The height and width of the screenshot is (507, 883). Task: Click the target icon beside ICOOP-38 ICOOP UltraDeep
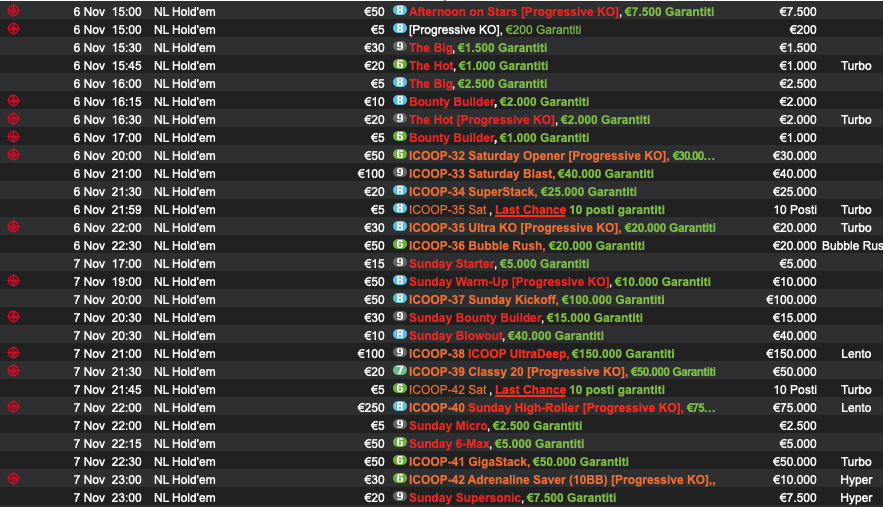[14, 353]
